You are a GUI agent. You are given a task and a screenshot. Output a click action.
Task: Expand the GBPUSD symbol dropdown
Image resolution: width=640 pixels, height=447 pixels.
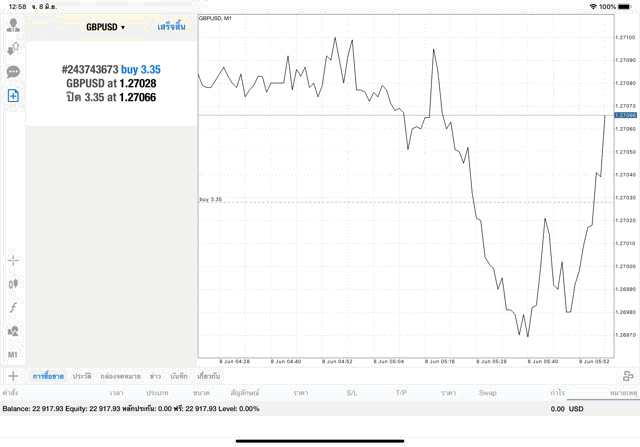pyautogui.click(x=105, y=27)
